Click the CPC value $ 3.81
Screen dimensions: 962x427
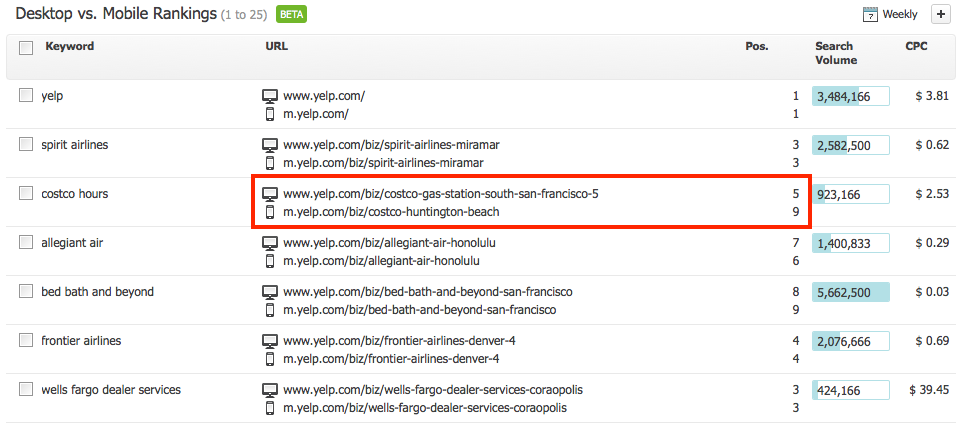click(x=932, y=96)
